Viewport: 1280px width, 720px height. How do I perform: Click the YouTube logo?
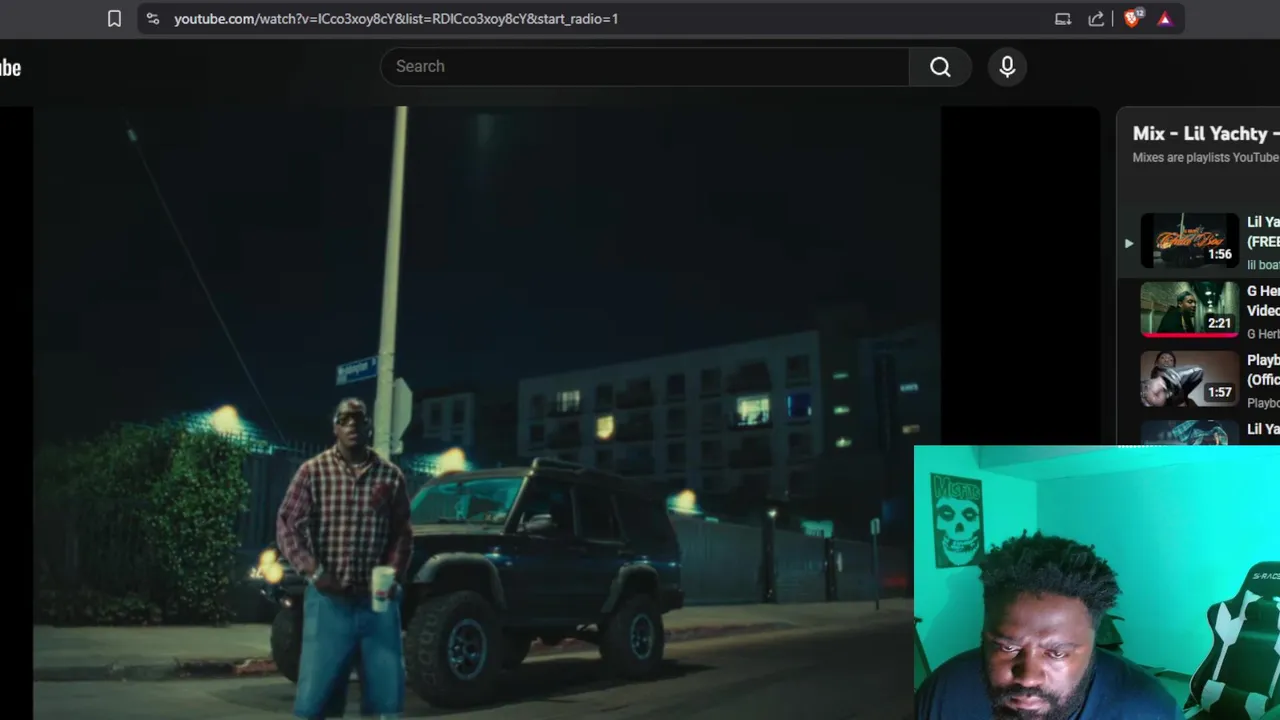pos(10,68)
